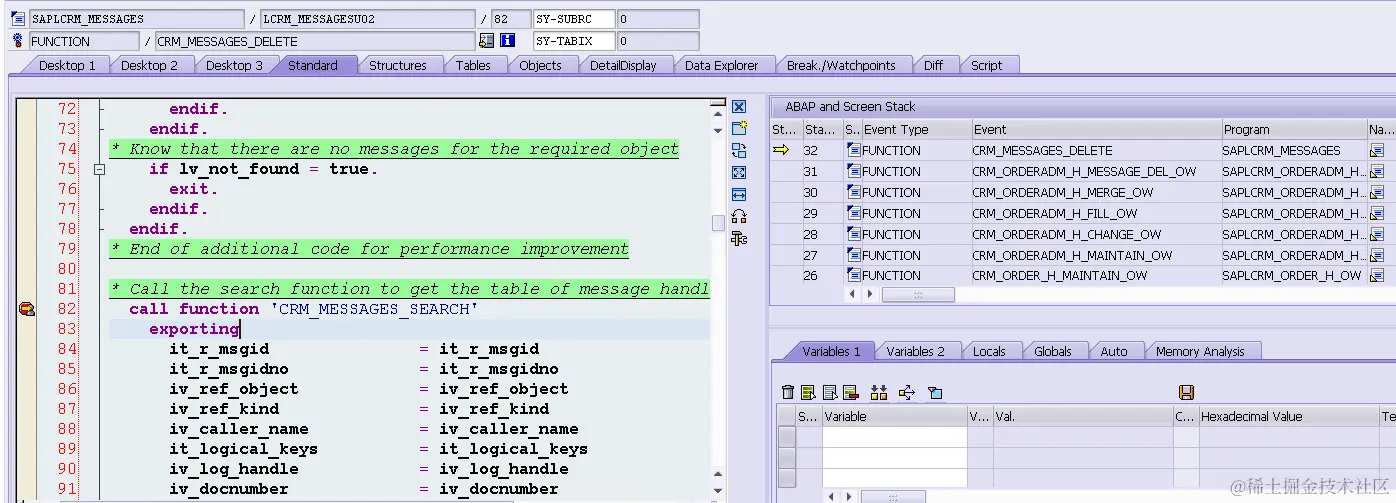This screenshot has width=1396, height=503.
Task: Click the first empty Variable input cell
Action: point(895,437)
